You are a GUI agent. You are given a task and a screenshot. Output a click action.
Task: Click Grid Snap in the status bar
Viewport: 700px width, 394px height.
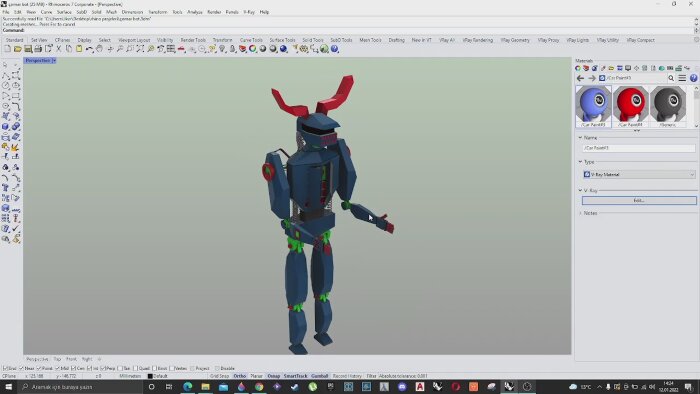pos(219,376)
